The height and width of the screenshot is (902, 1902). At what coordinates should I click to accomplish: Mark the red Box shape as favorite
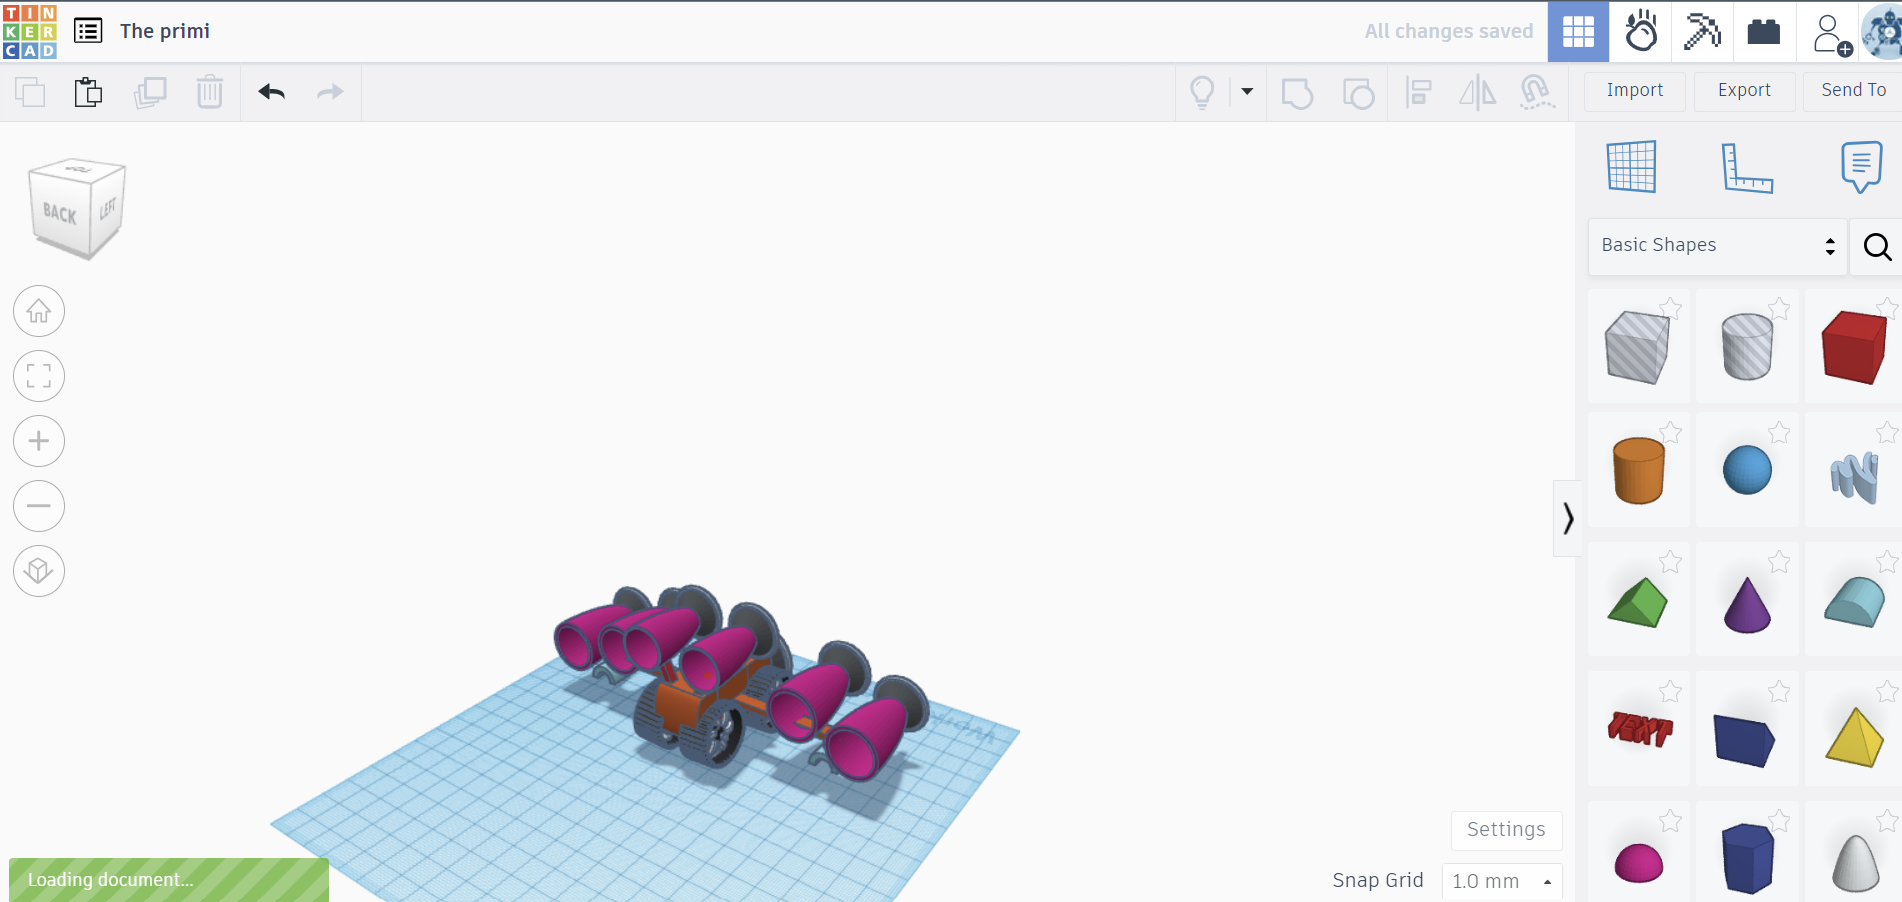(x=1886, y=308)
